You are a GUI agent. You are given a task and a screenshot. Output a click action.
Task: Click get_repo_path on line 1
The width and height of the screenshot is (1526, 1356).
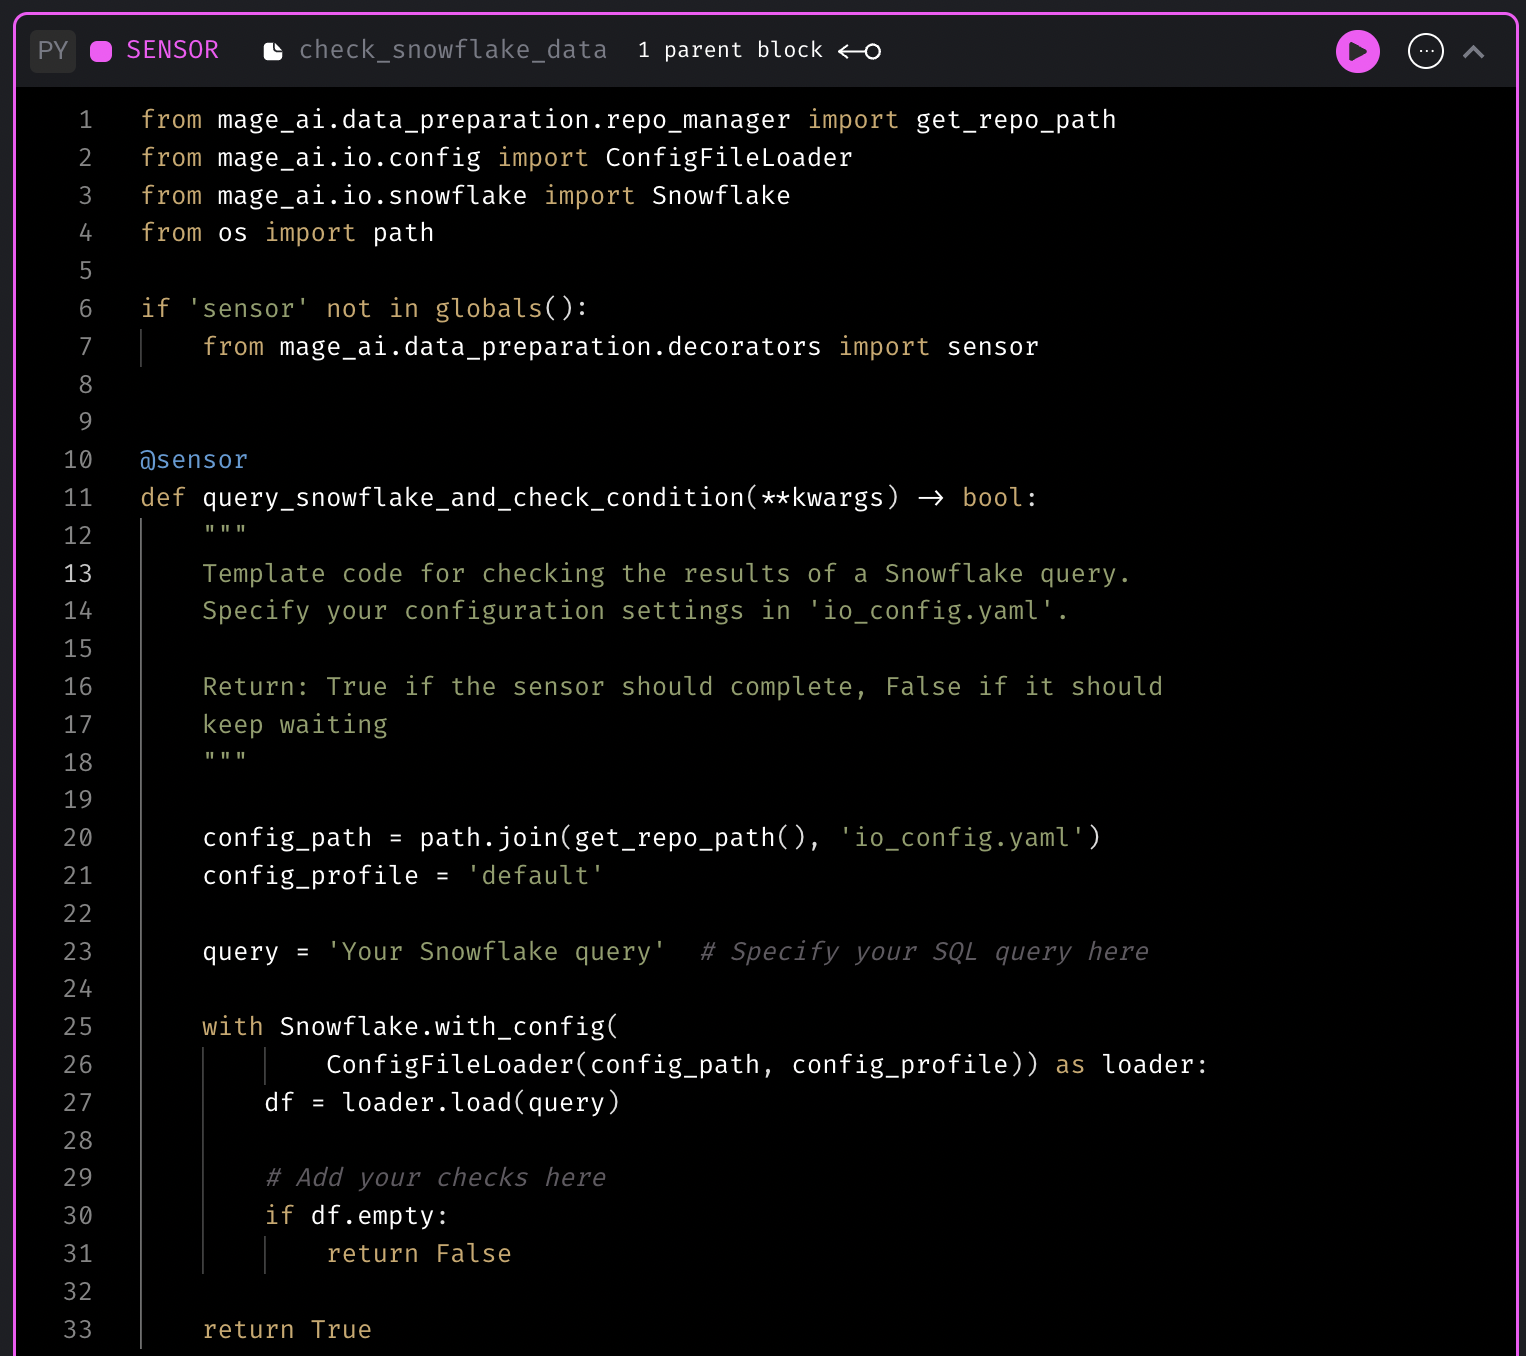pos(1016,120)
